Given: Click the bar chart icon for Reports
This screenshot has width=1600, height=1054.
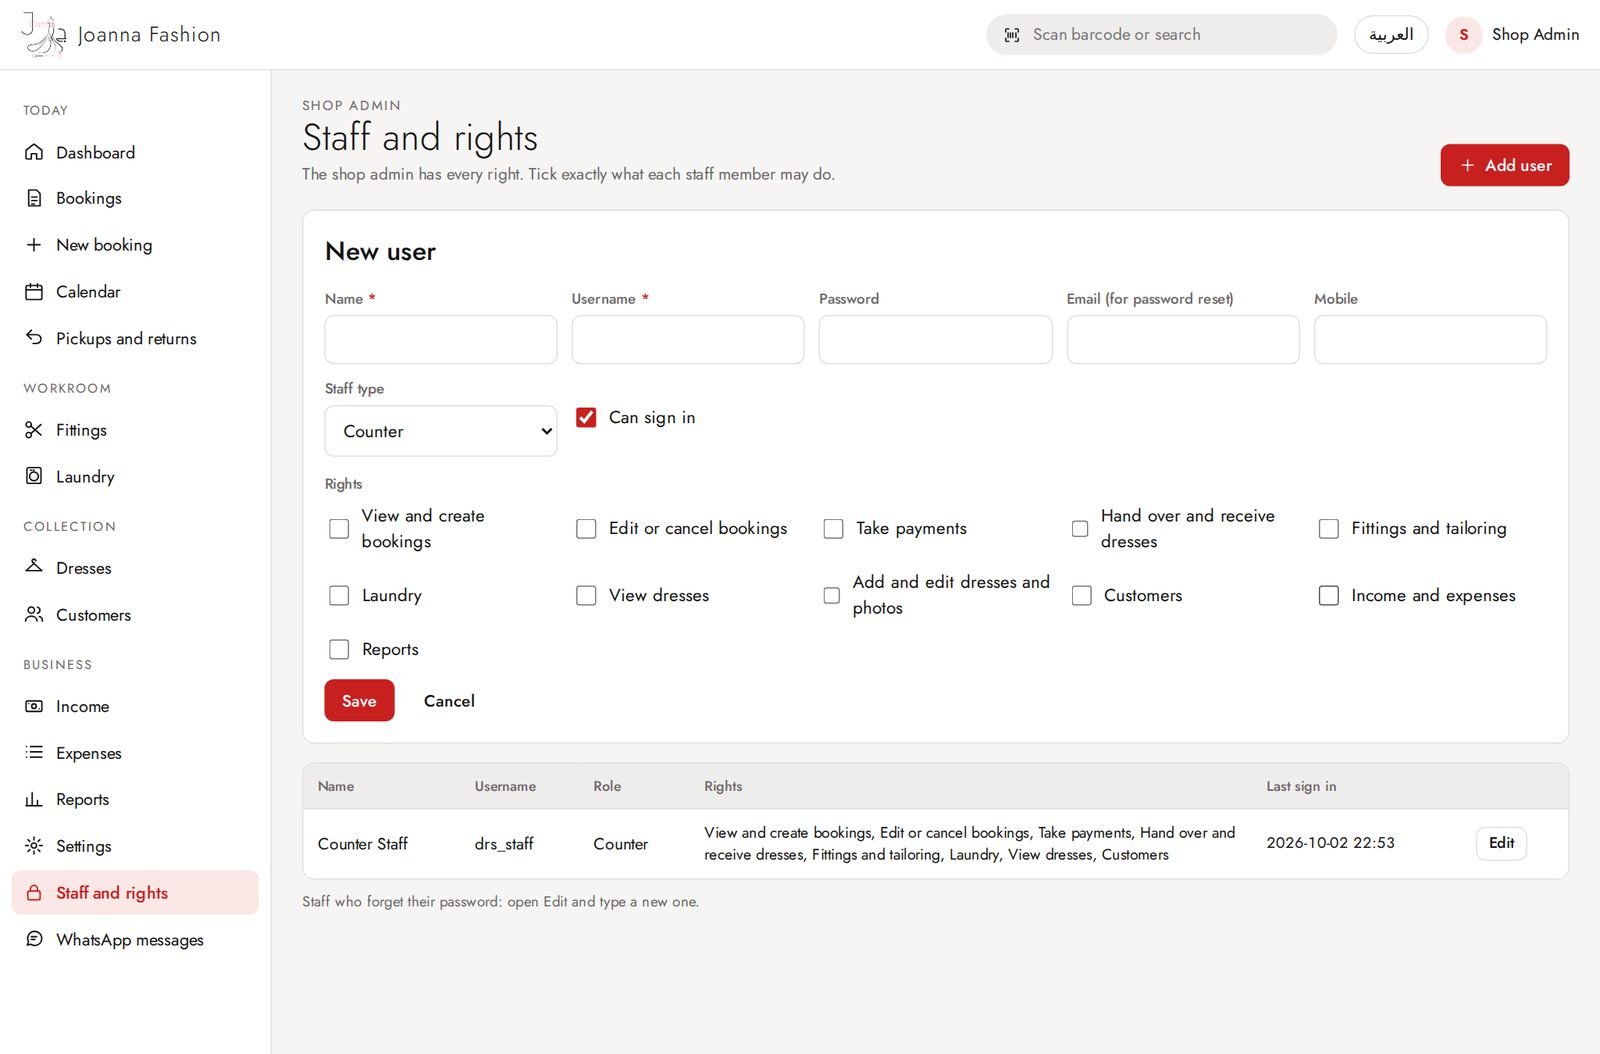Looking at the screenshot, I should [x=34, y=799].
